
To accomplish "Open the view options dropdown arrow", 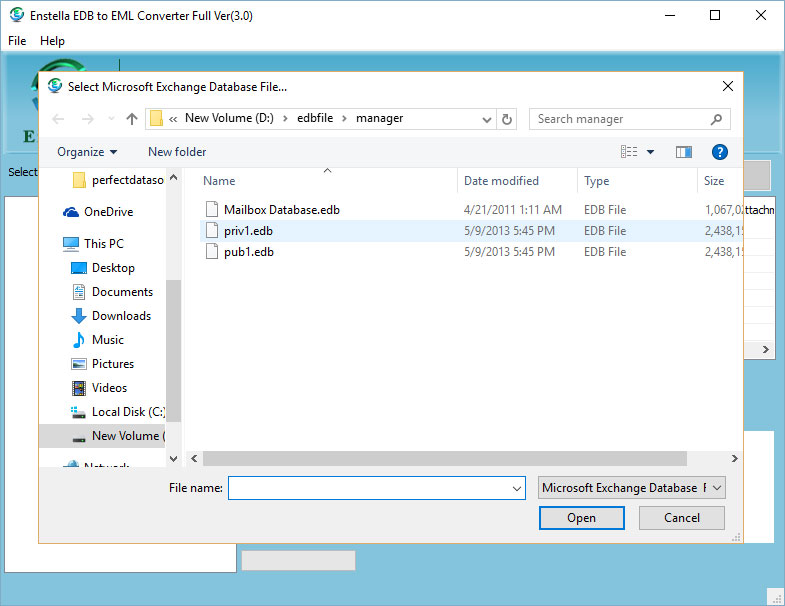I will [x=650, y=152].
